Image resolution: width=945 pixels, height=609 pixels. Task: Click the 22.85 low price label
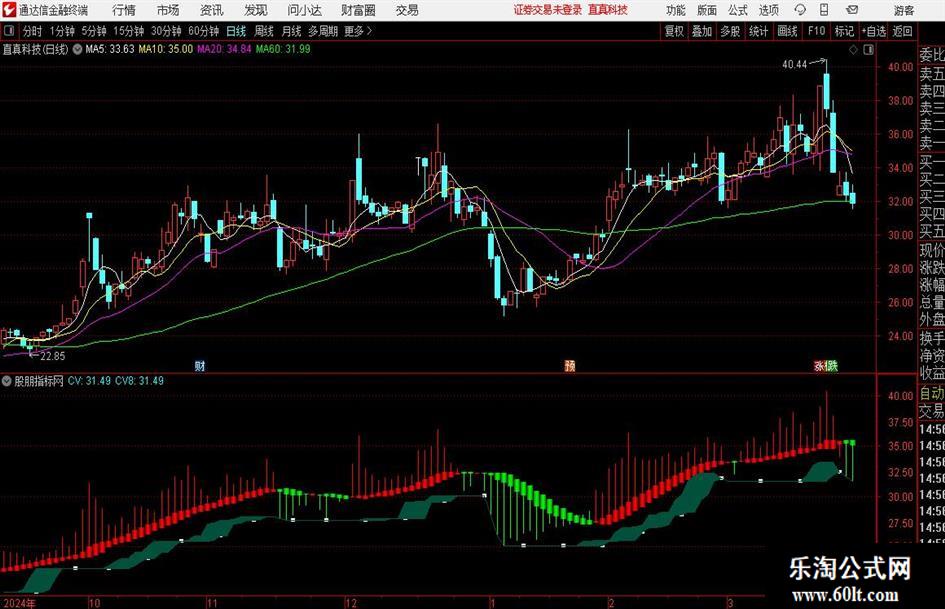(x=52, y=356)
